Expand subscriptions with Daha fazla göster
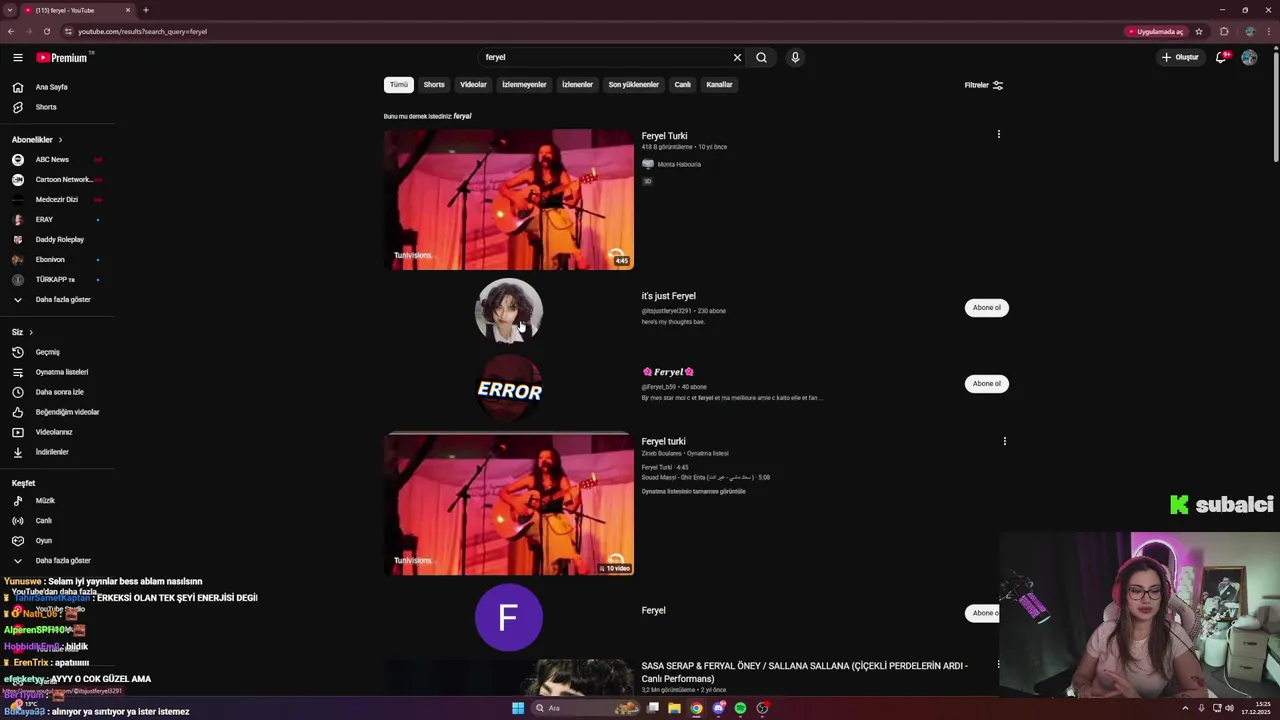 (x=63, y=299)
